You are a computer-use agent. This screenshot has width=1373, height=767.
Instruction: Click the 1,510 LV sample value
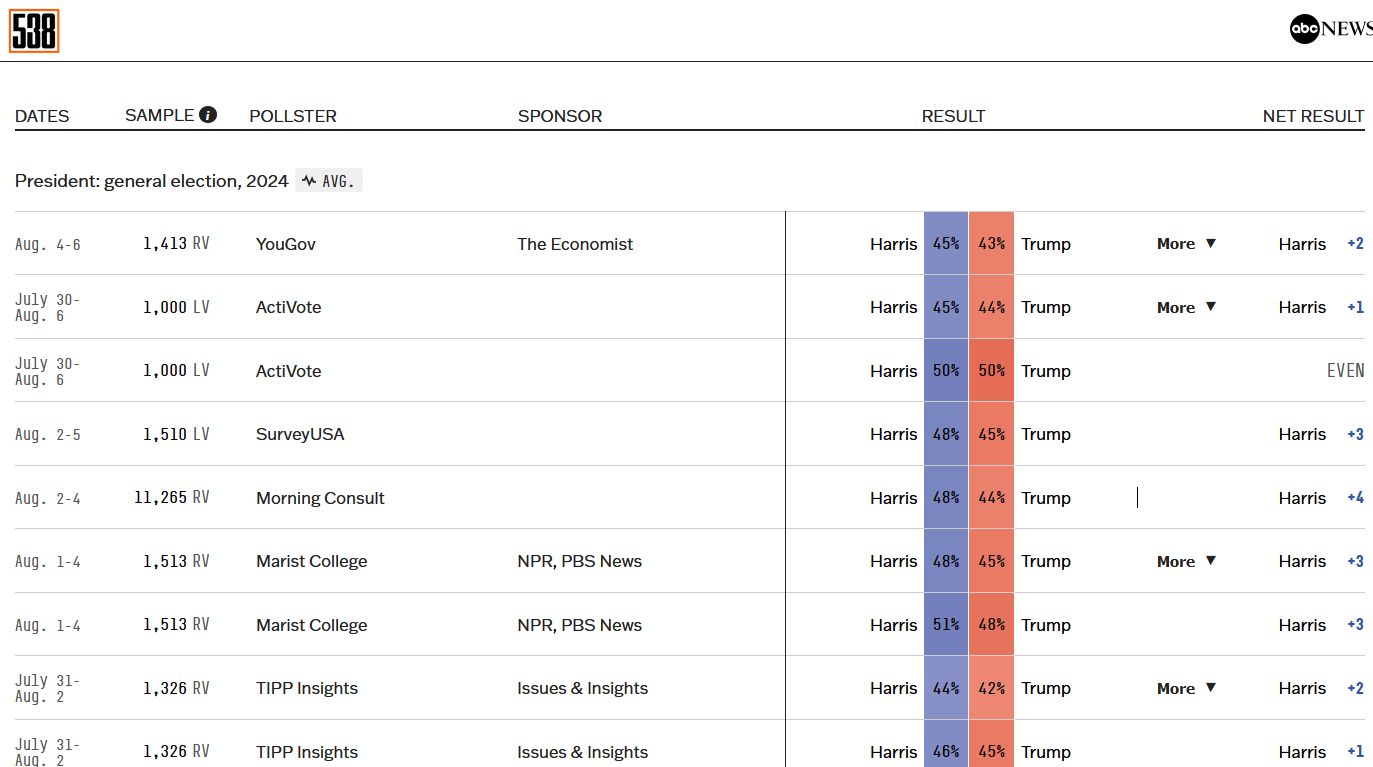176,434
